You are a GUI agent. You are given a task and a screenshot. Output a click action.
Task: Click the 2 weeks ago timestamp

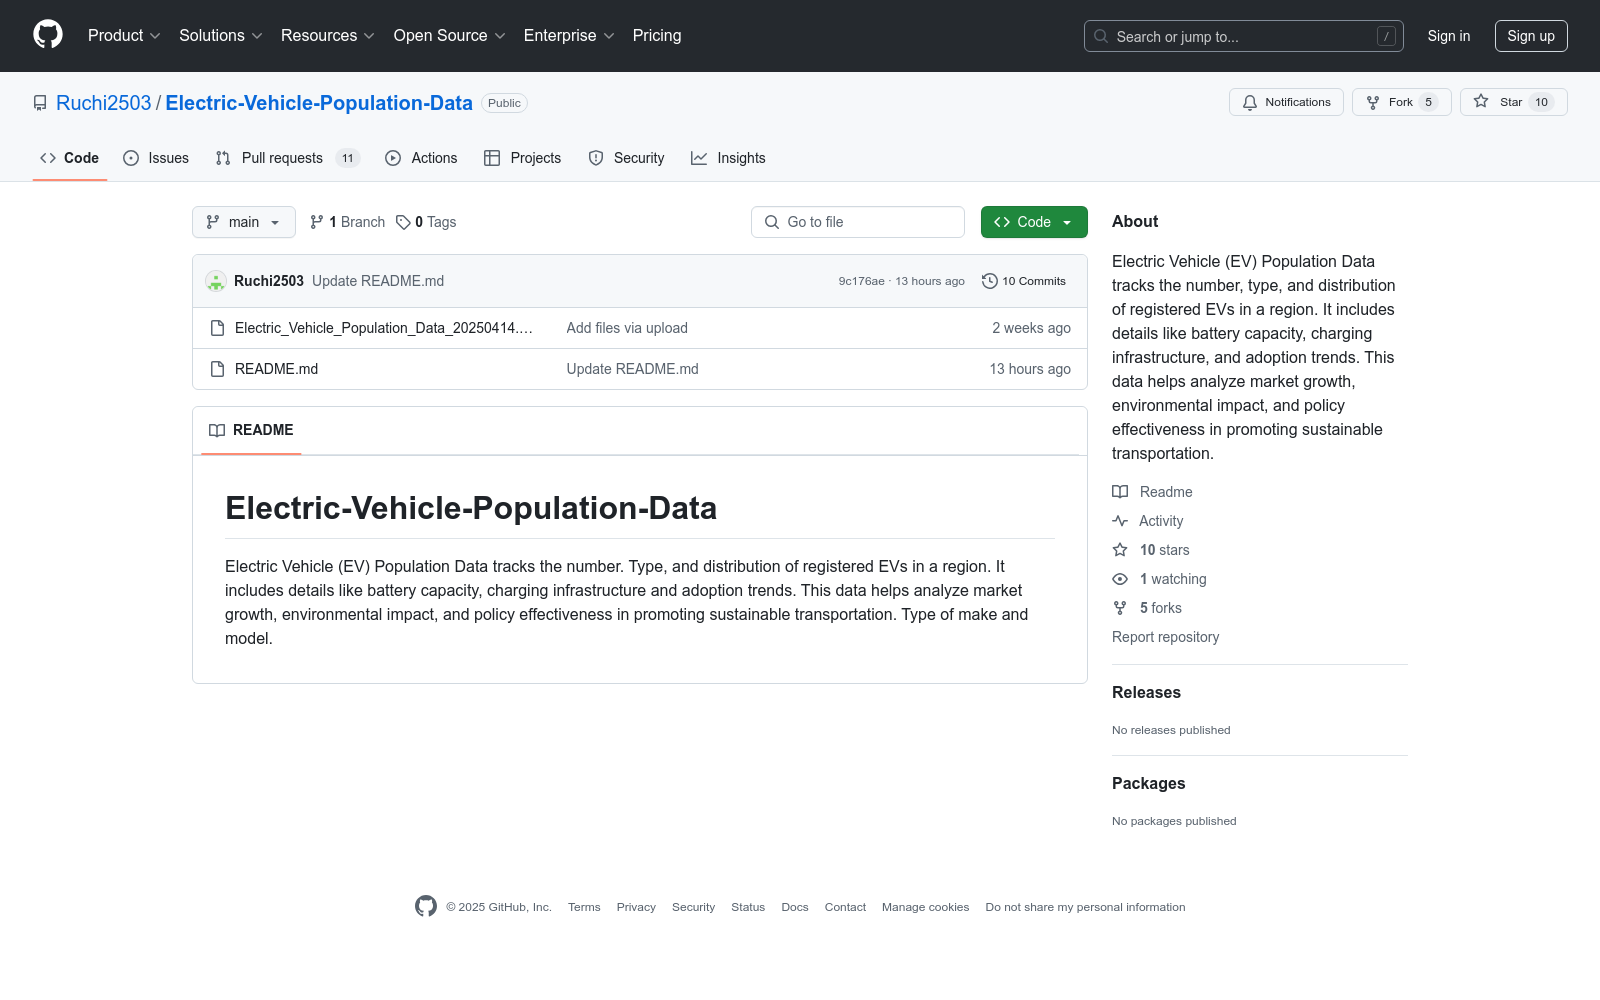(x=1031, y=328)
